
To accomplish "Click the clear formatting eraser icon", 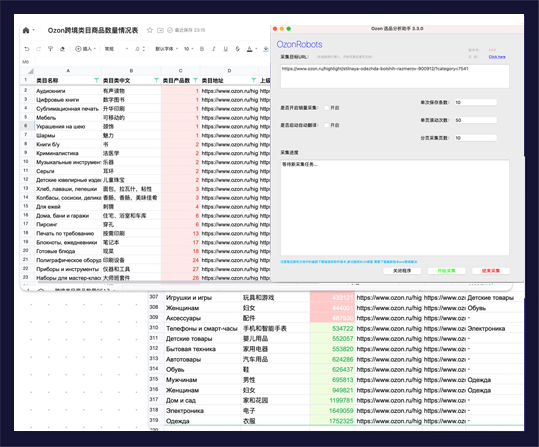I will [x=62, y=49].
